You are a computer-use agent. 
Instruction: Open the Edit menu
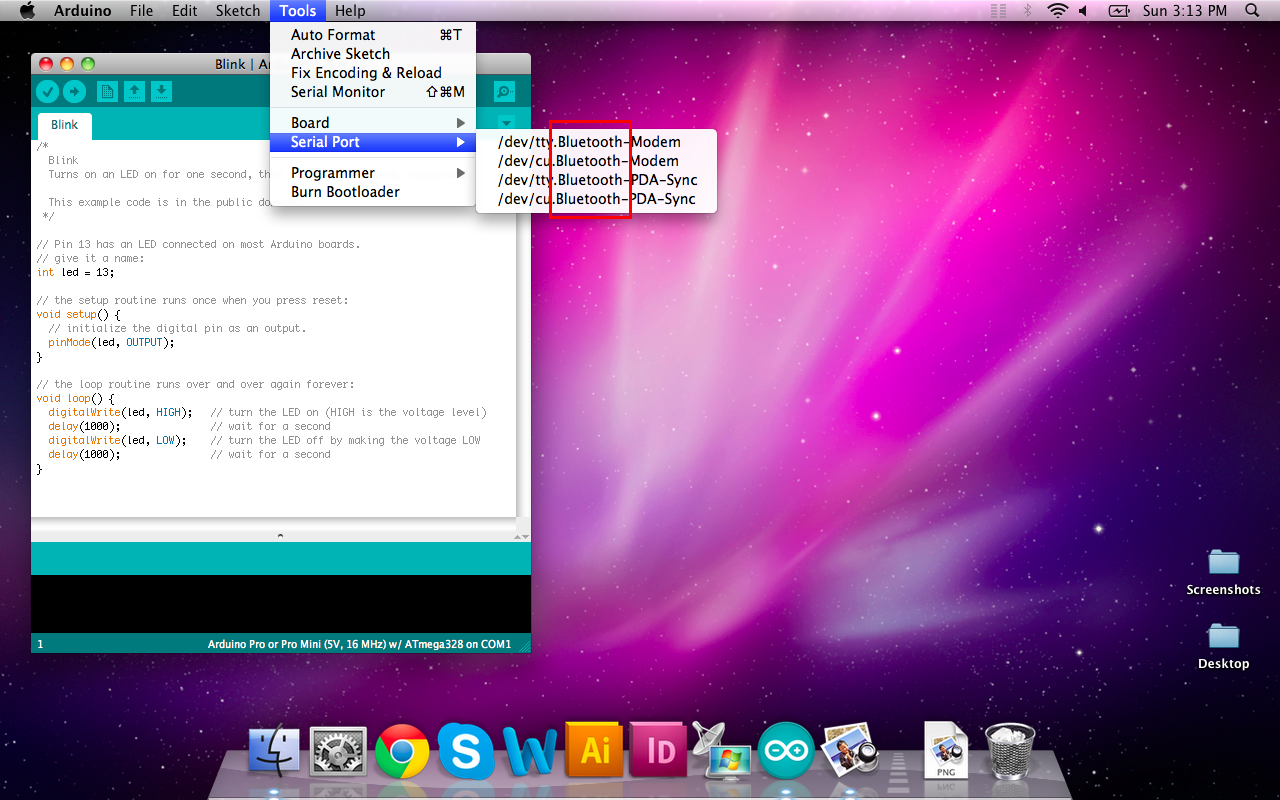(184, 11)
